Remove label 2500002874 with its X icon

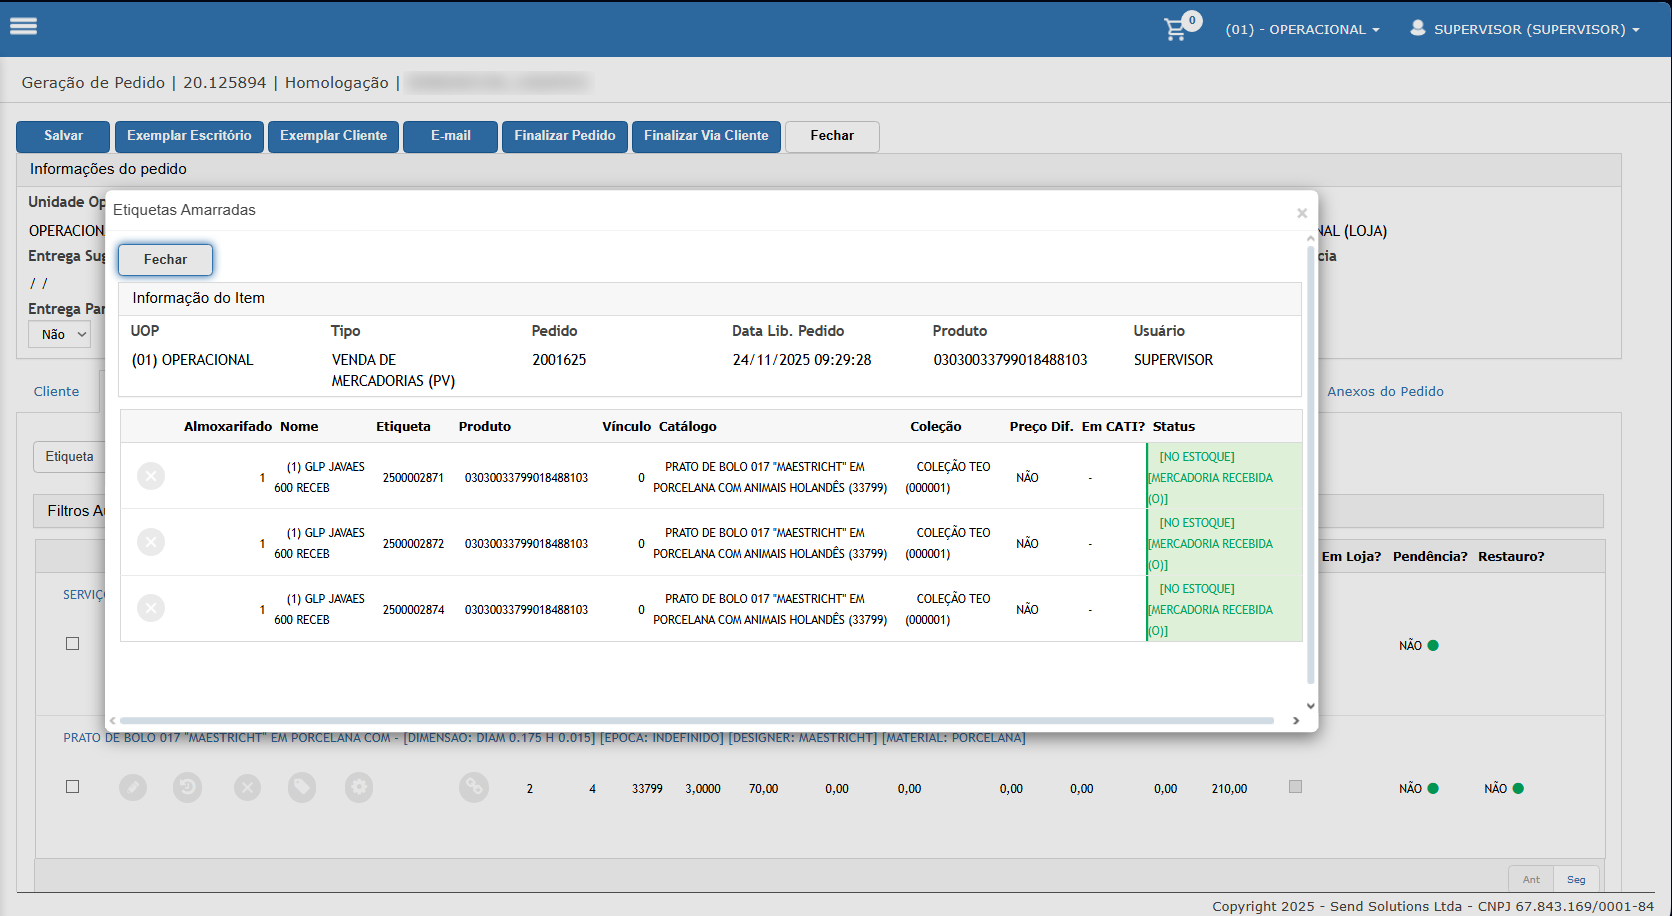(151, 608)
